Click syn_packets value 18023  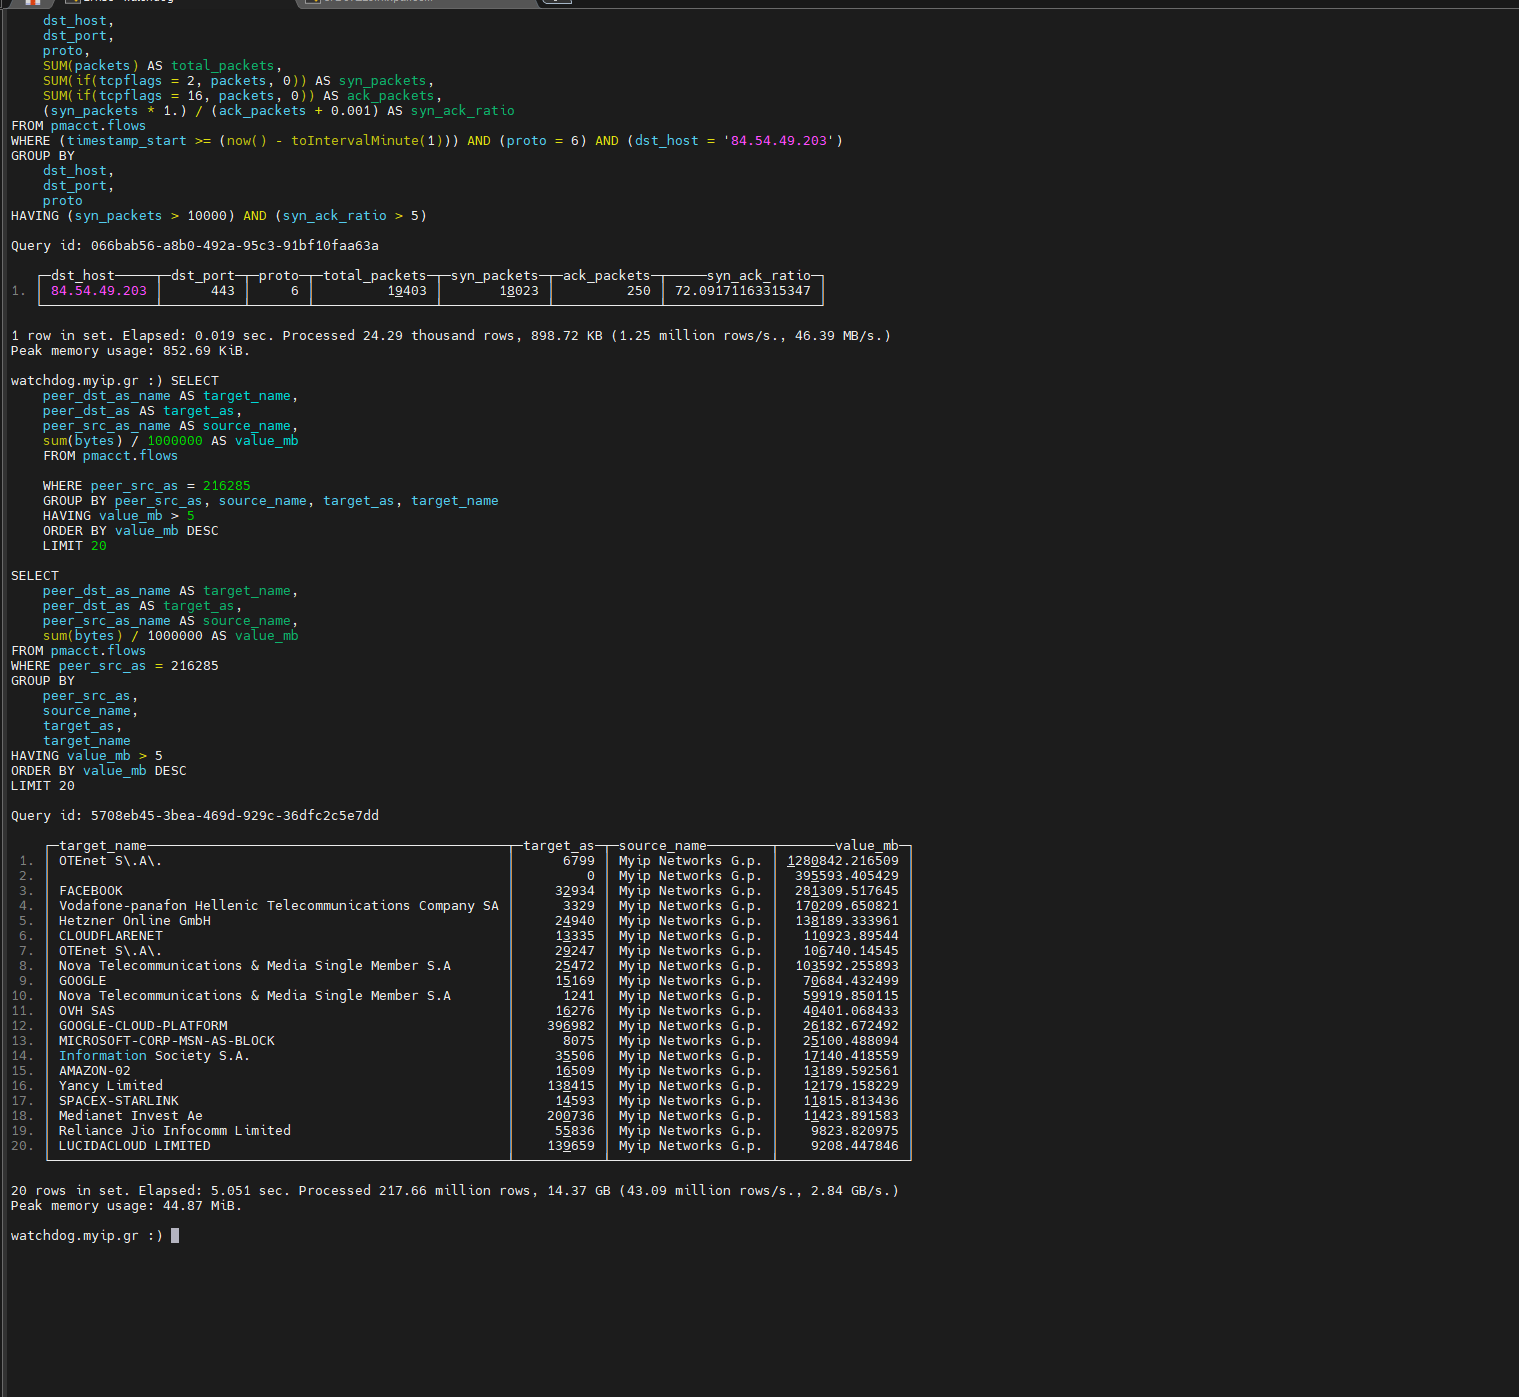click(519, 291)
